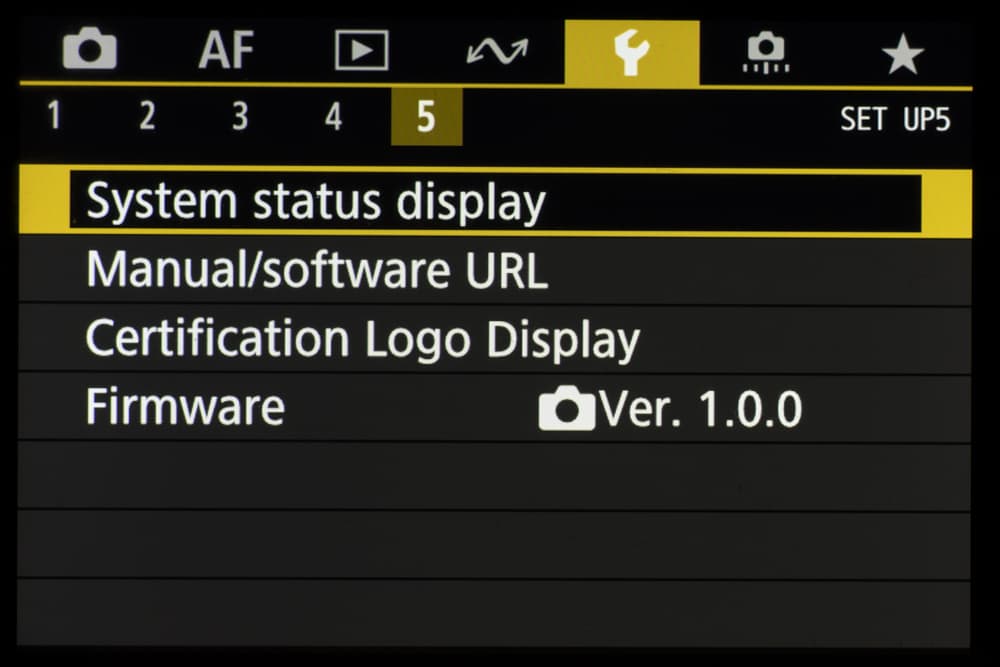Select the wireless communication functions tab icon

tap(497, 51)
